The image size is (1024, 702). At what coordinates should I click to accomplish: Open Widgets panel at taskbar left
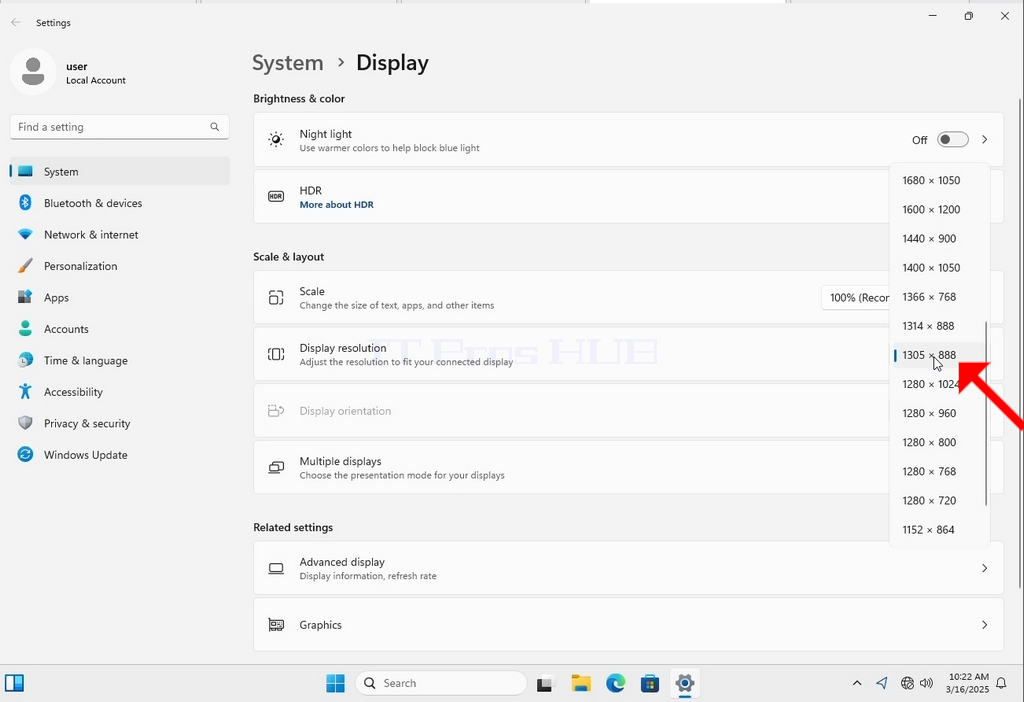14,683
